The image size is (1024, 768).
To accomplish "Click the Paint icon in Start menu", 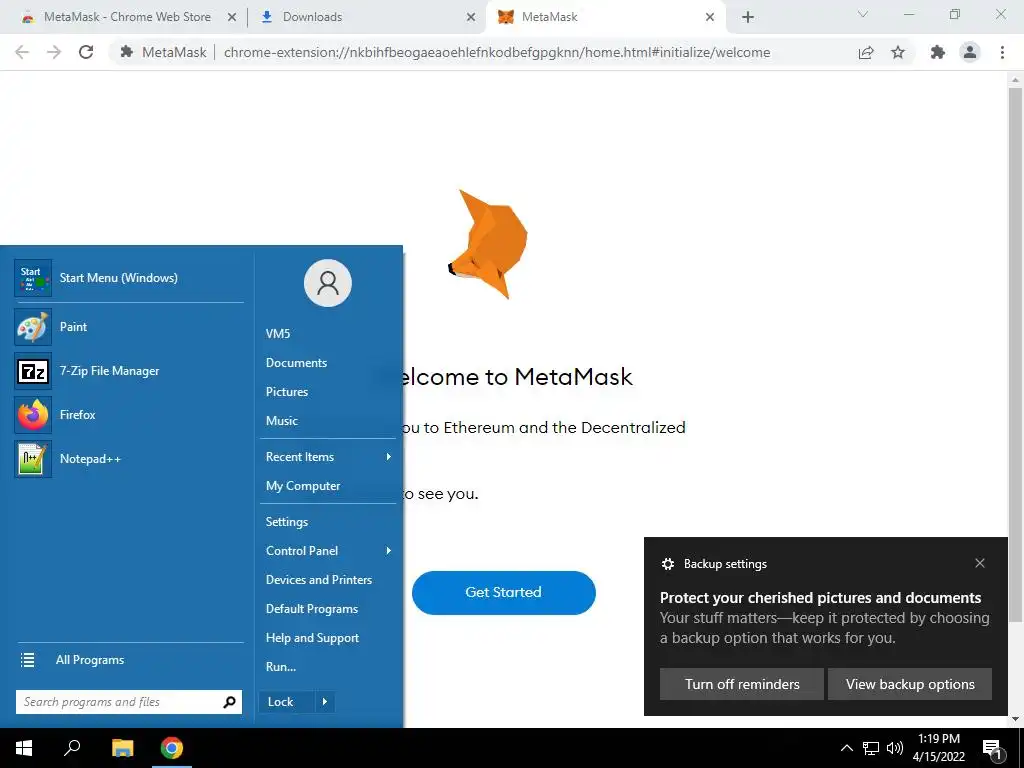I will [x=33, y=327].
